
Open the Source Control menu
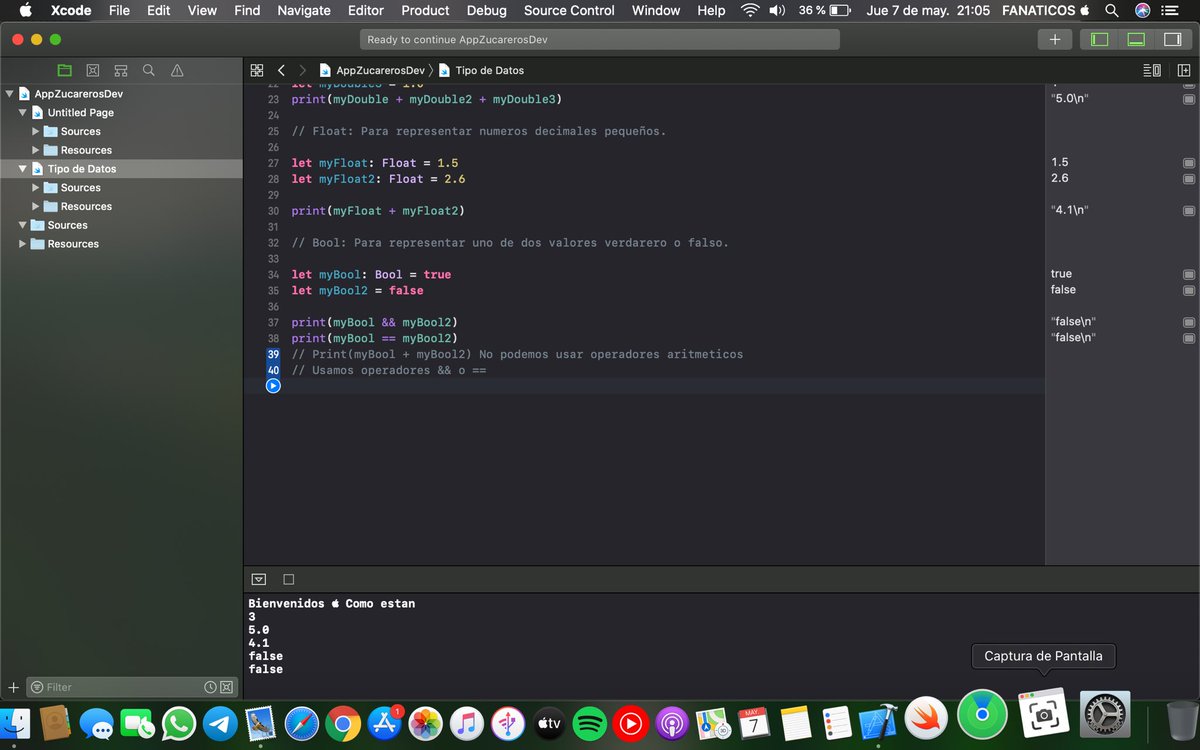tap(569, 10)
